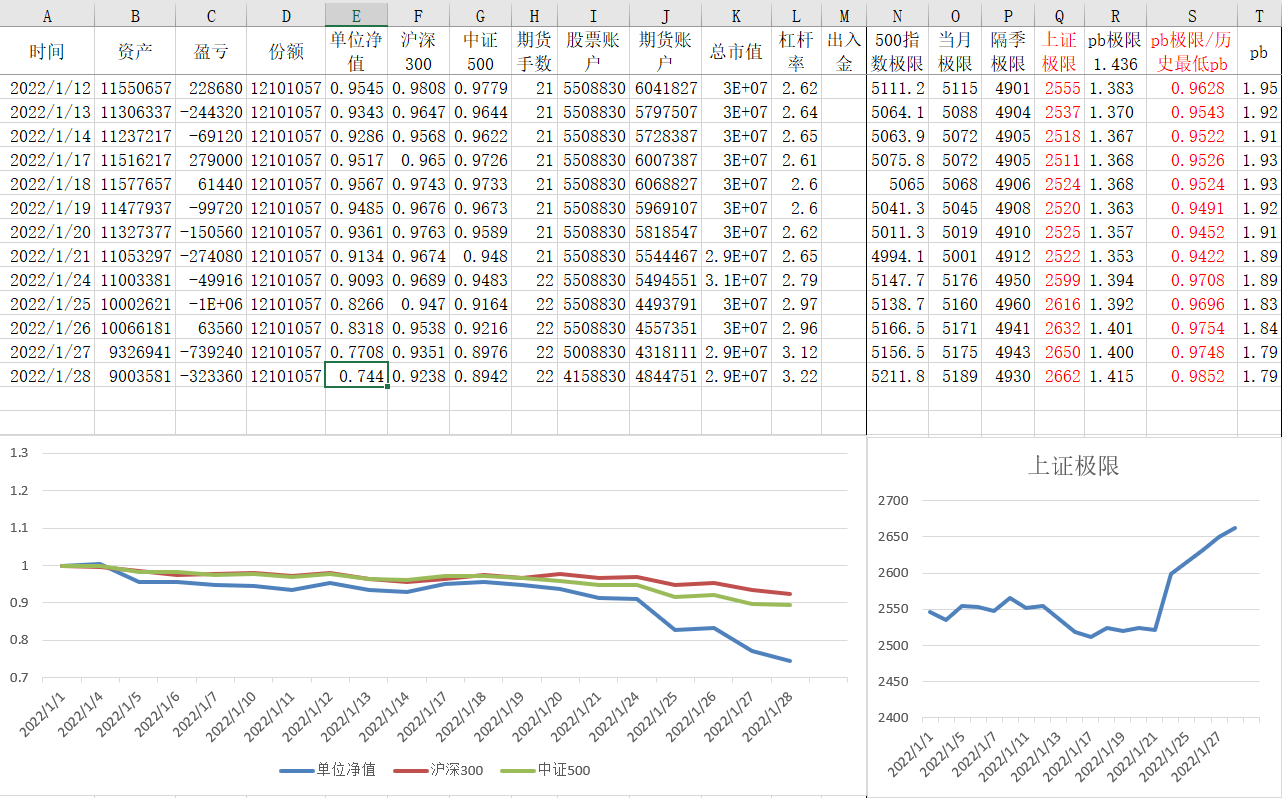This screenshot has height=798, width=1282.
Task: Click the 出入金 header cell
Action: click(x=844, y=51)
